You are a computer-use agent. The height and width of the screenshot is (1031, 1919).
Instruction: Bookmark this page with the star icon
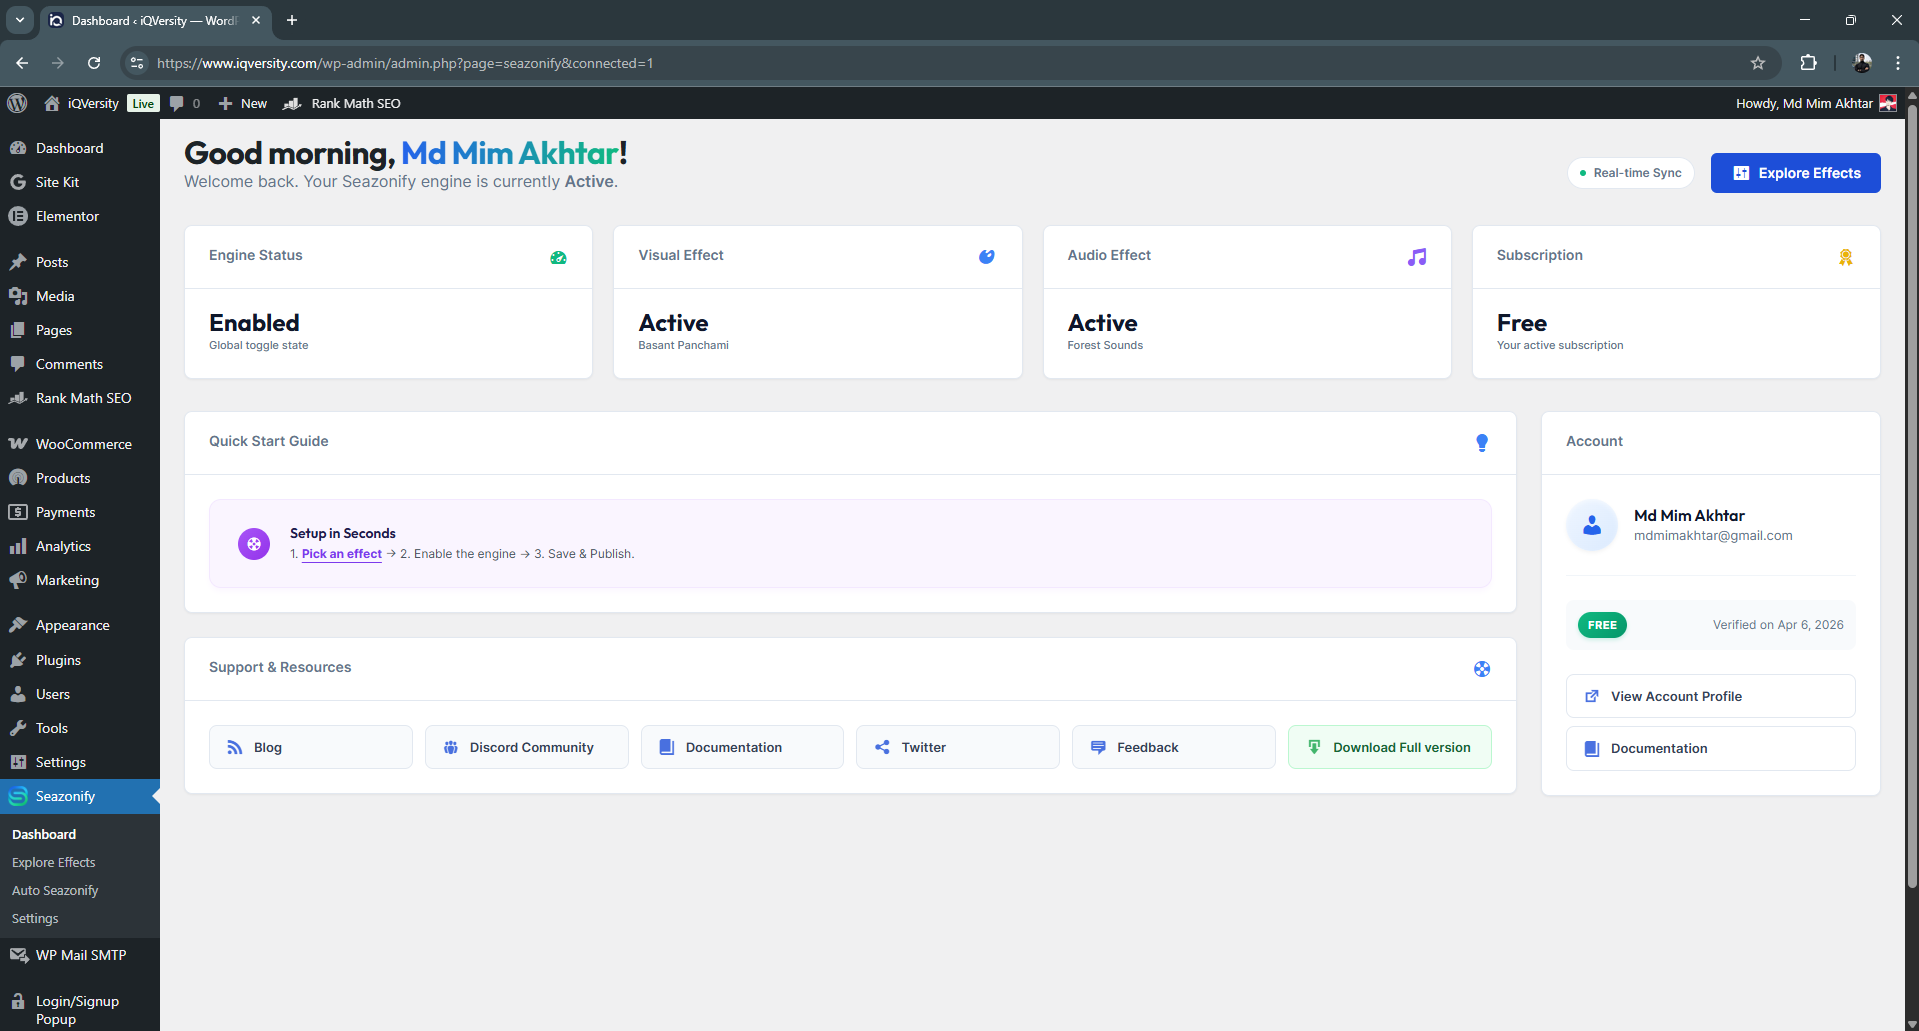1758,63
